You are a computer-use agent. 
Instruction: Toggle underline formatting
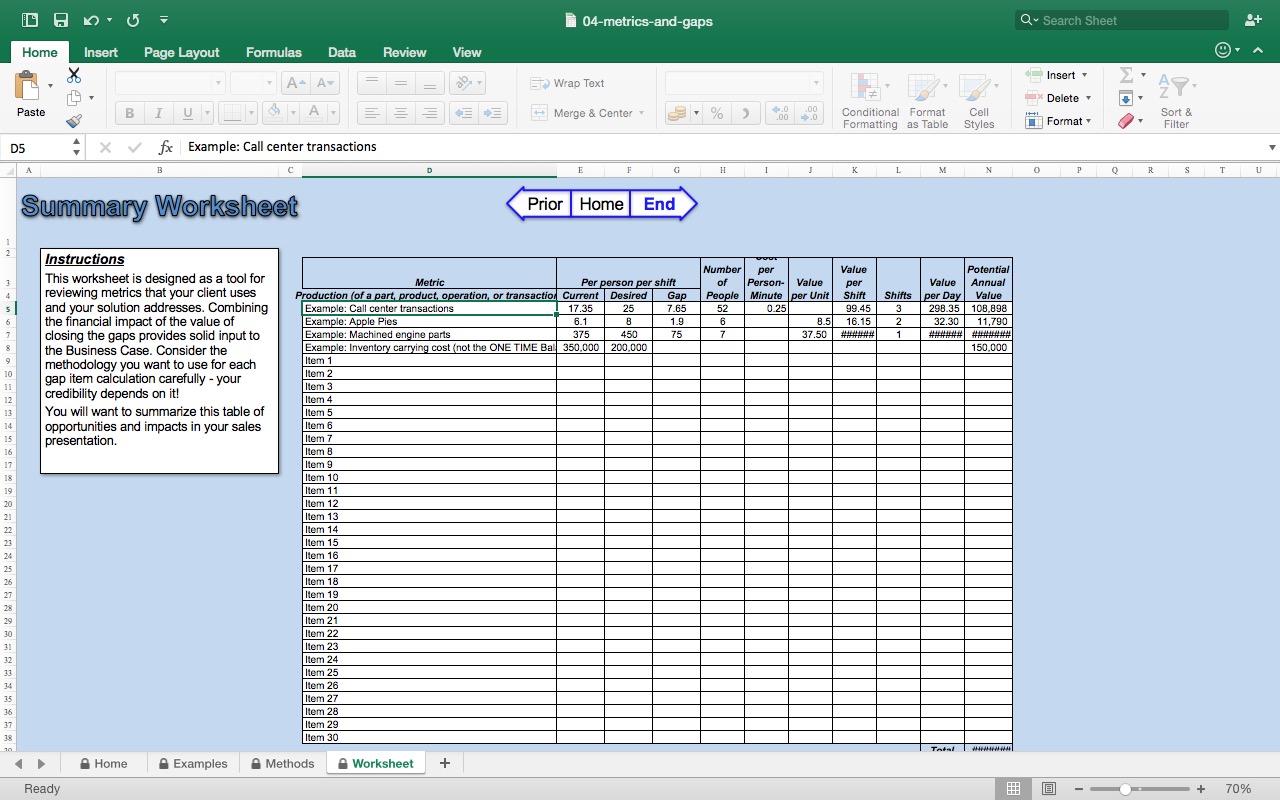(186, 112)
